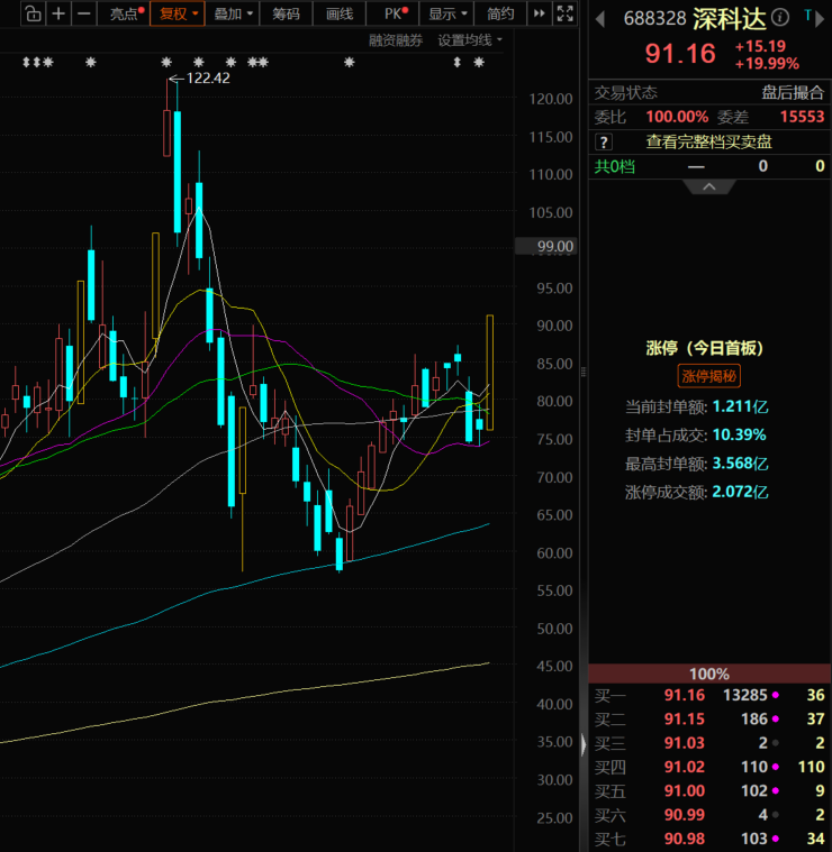Click the 最高封单额 3.568亿 value
The height and width of the screenshot is (852, 832).
click(740, 463)
